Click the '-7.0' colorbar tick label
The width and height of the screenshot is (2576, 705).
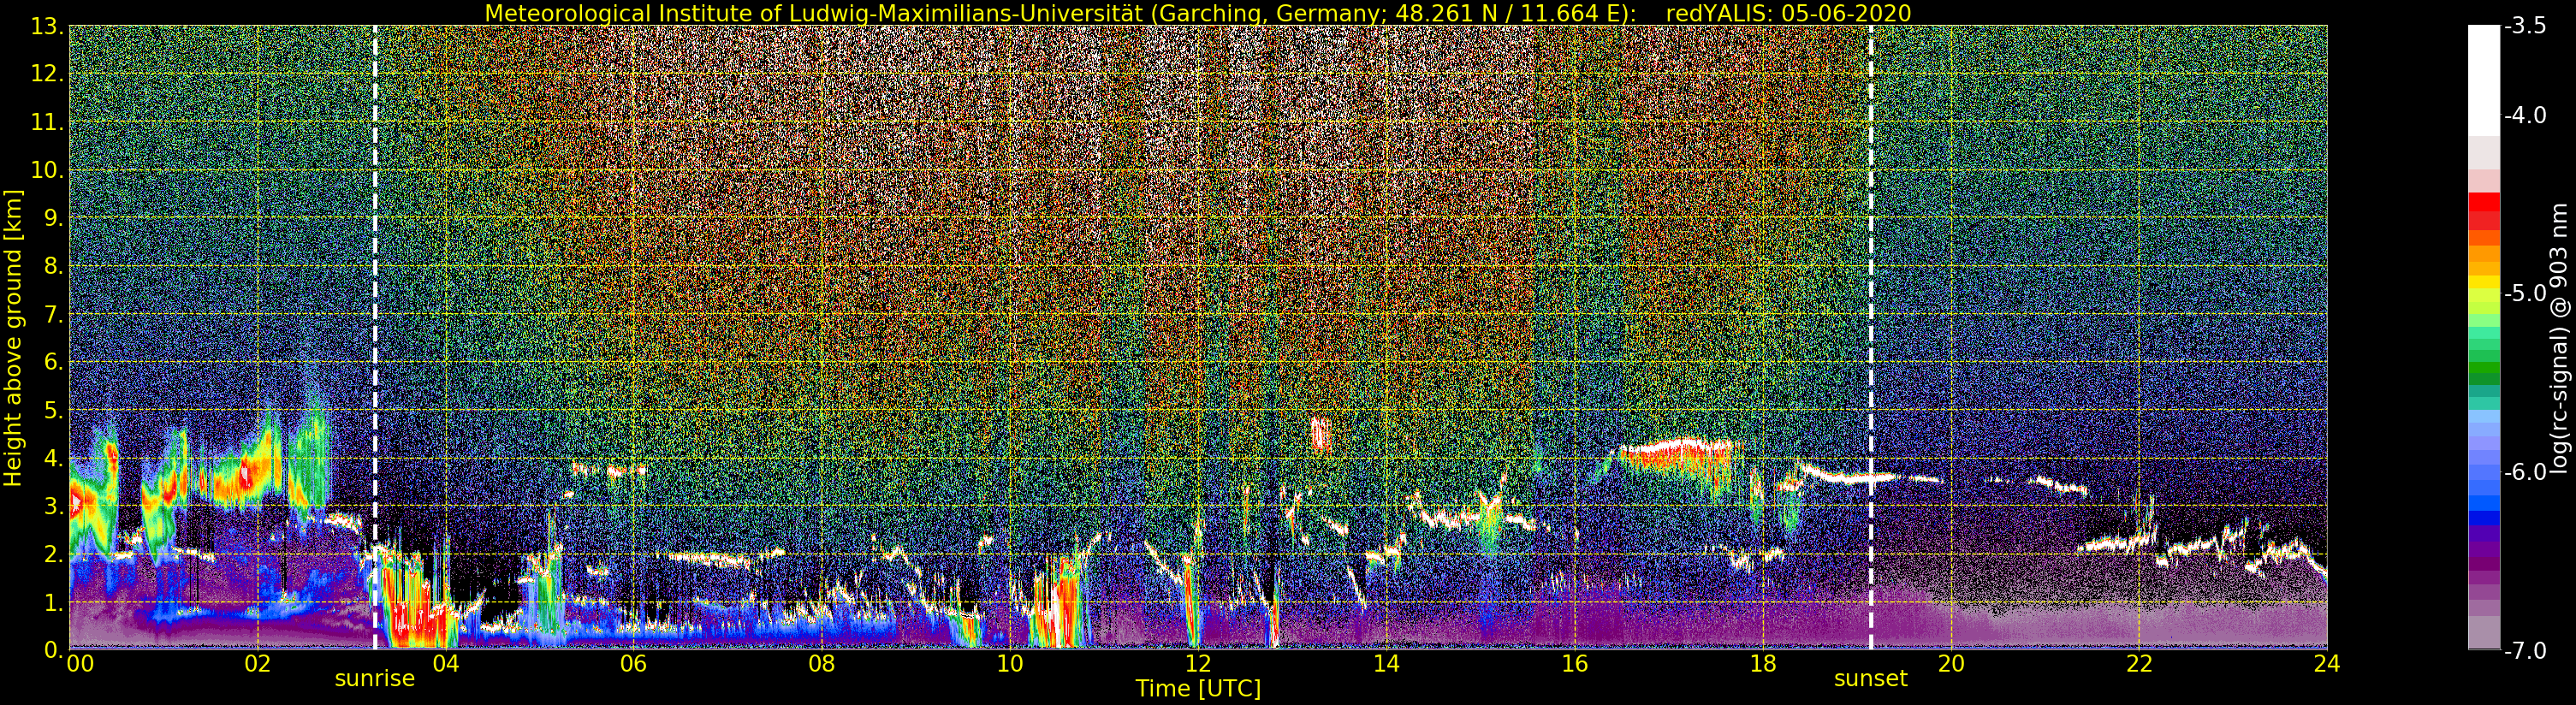(x=2525, y=650)
